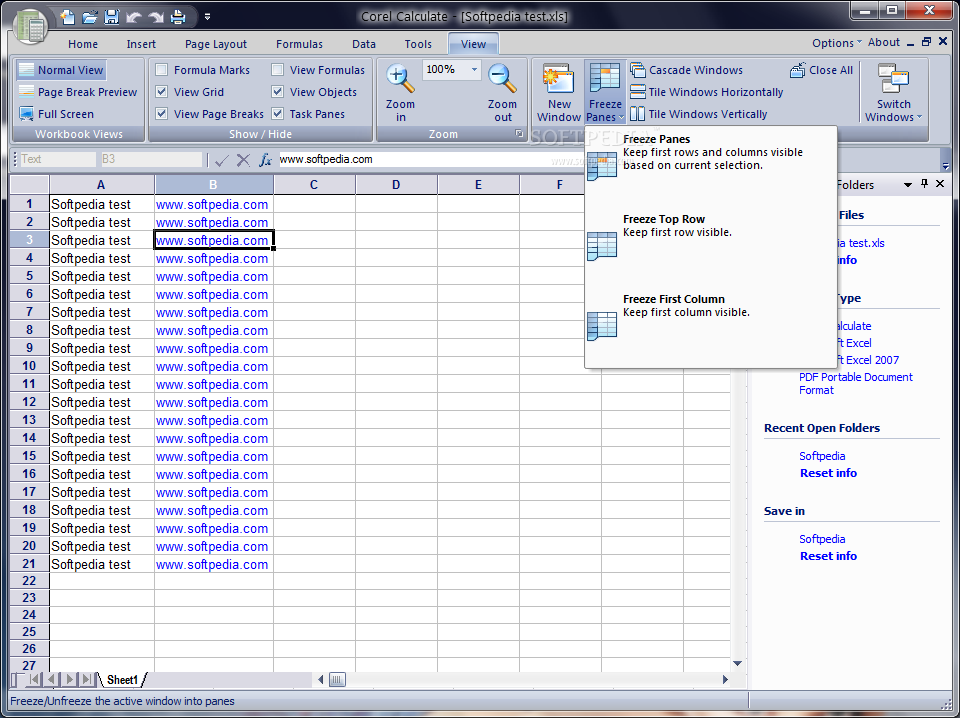
Task: Click Reset info under Recent Open Folders
Action: (x=828, y=473)
